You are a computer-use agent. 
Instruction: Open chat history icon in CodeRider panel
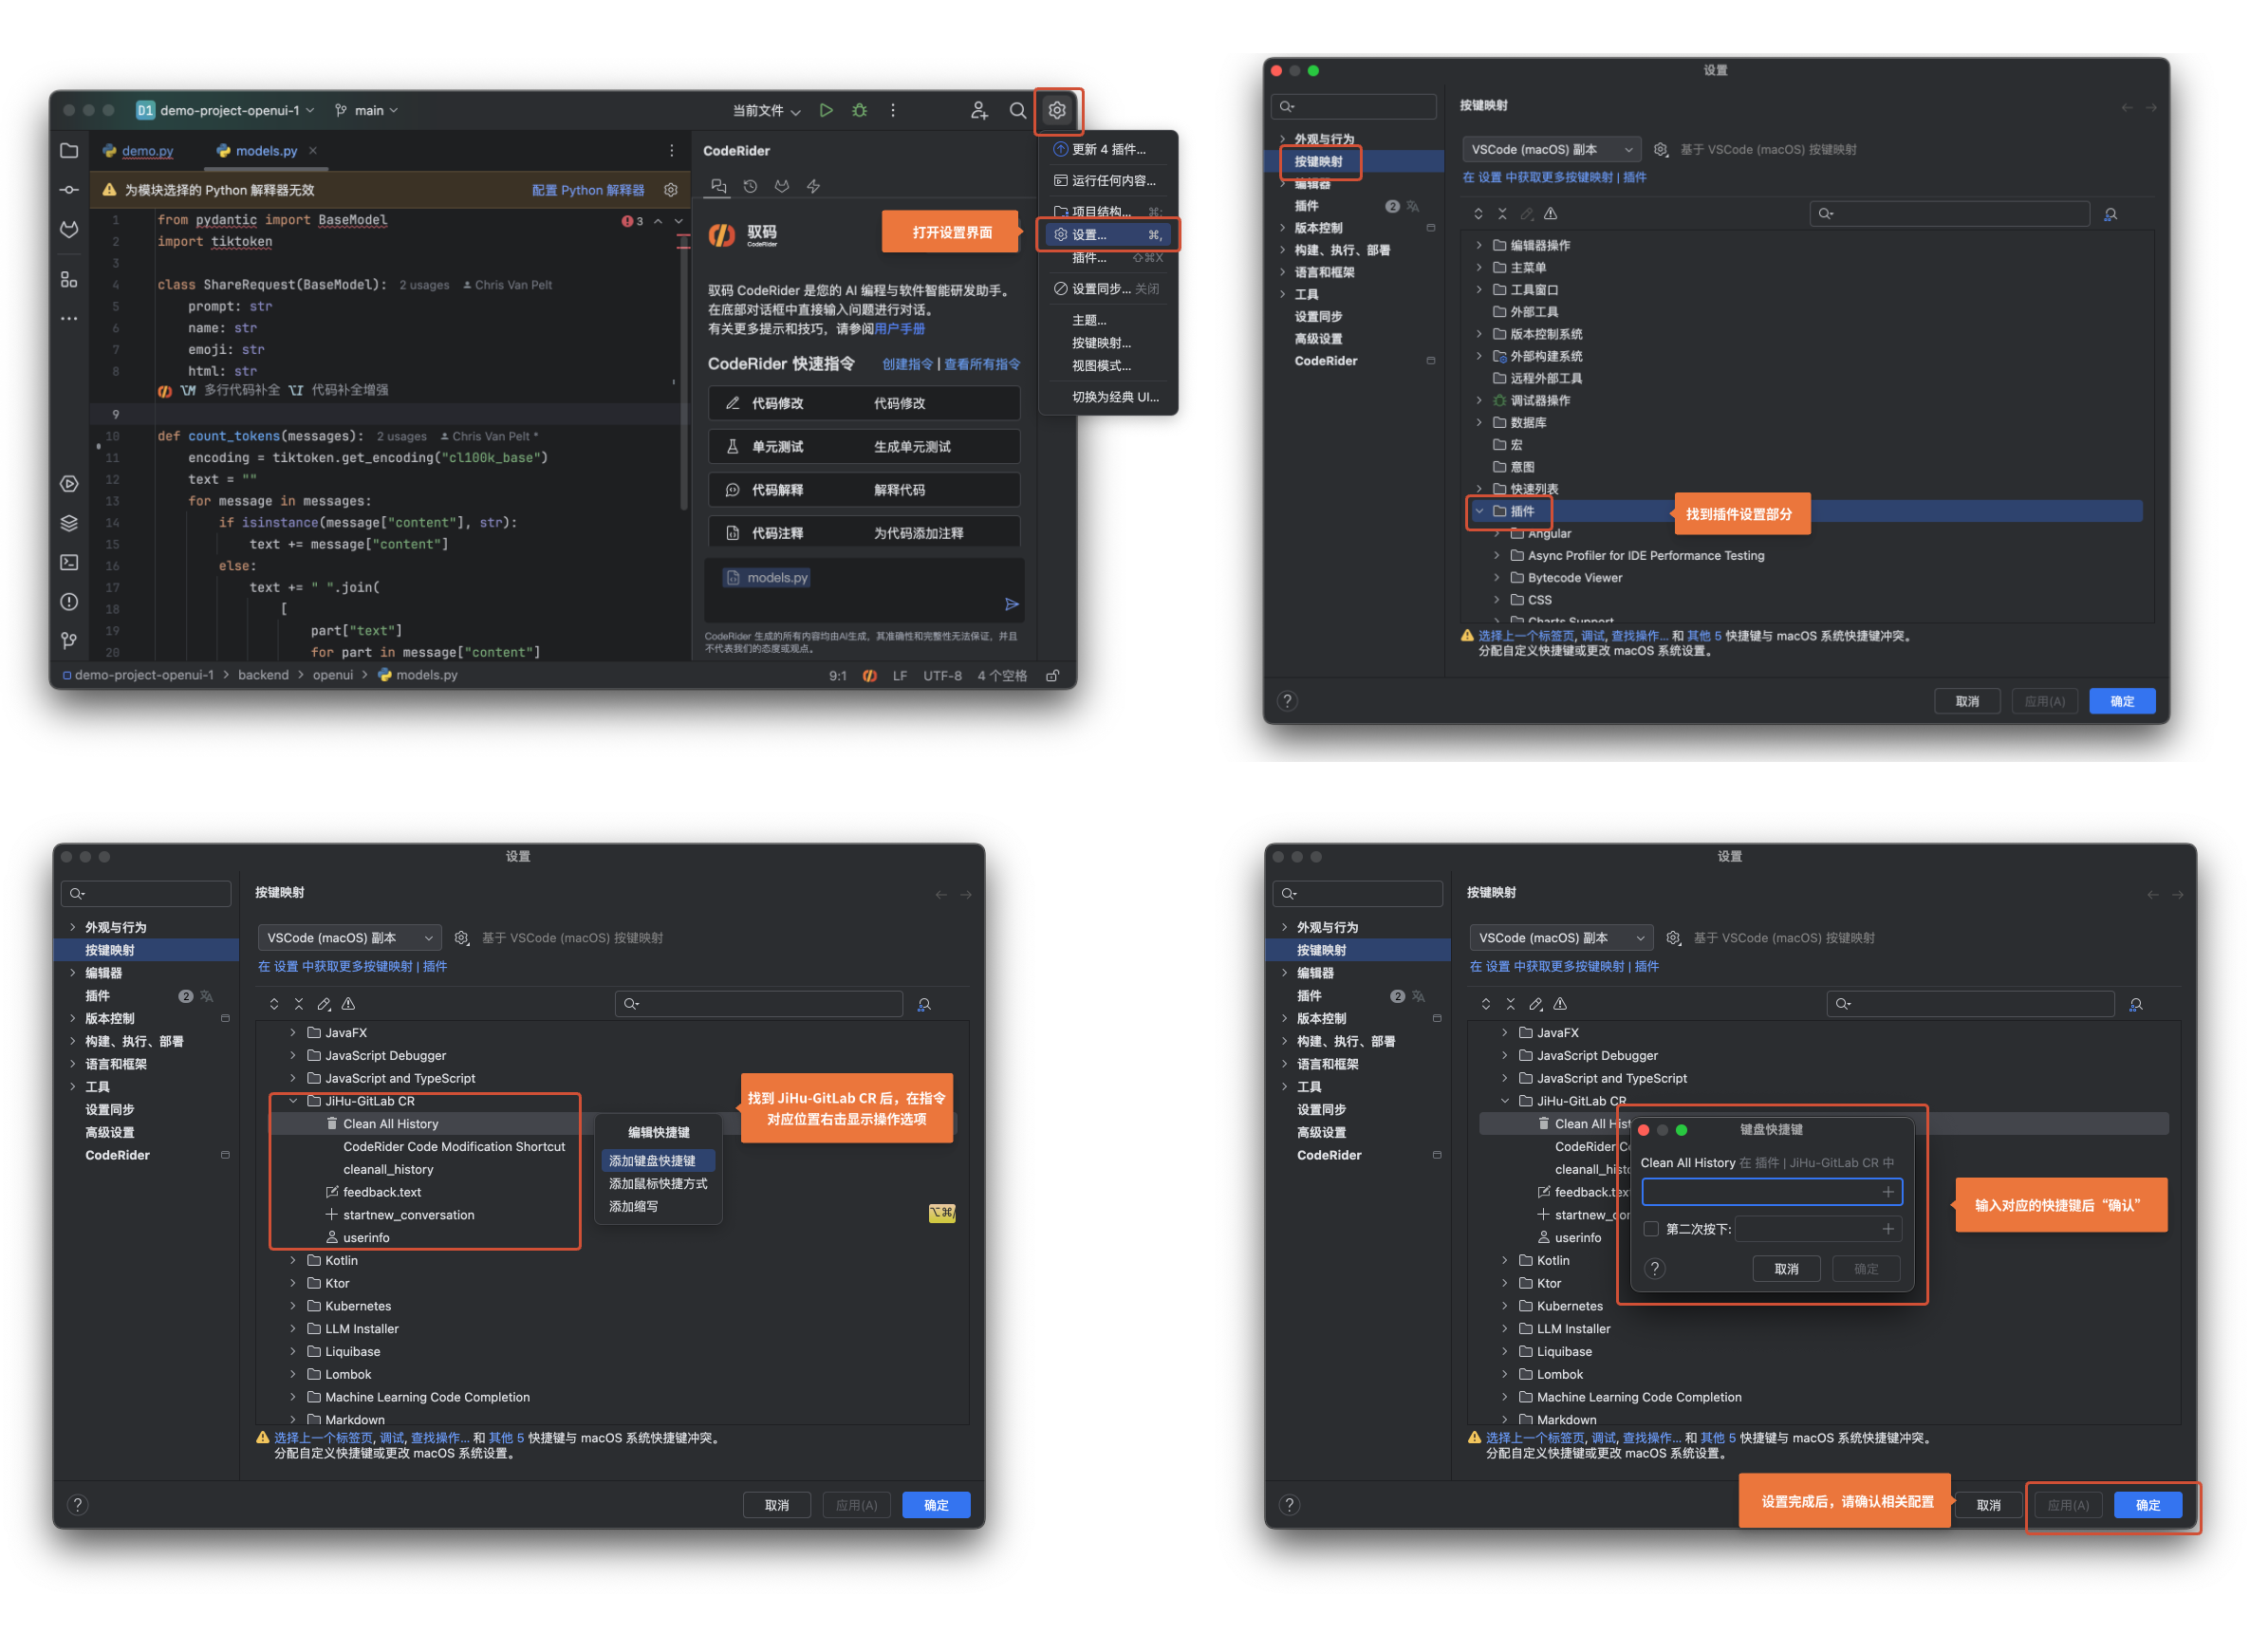(x=750, y=186)
